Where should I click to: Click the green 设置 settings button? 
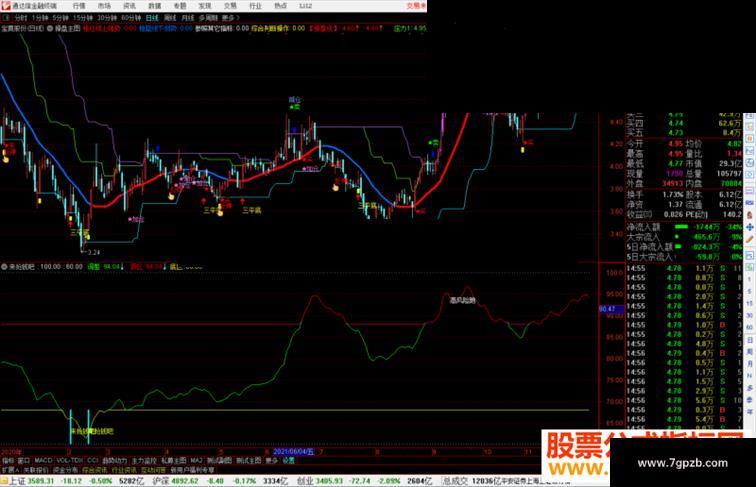point(288,460)
